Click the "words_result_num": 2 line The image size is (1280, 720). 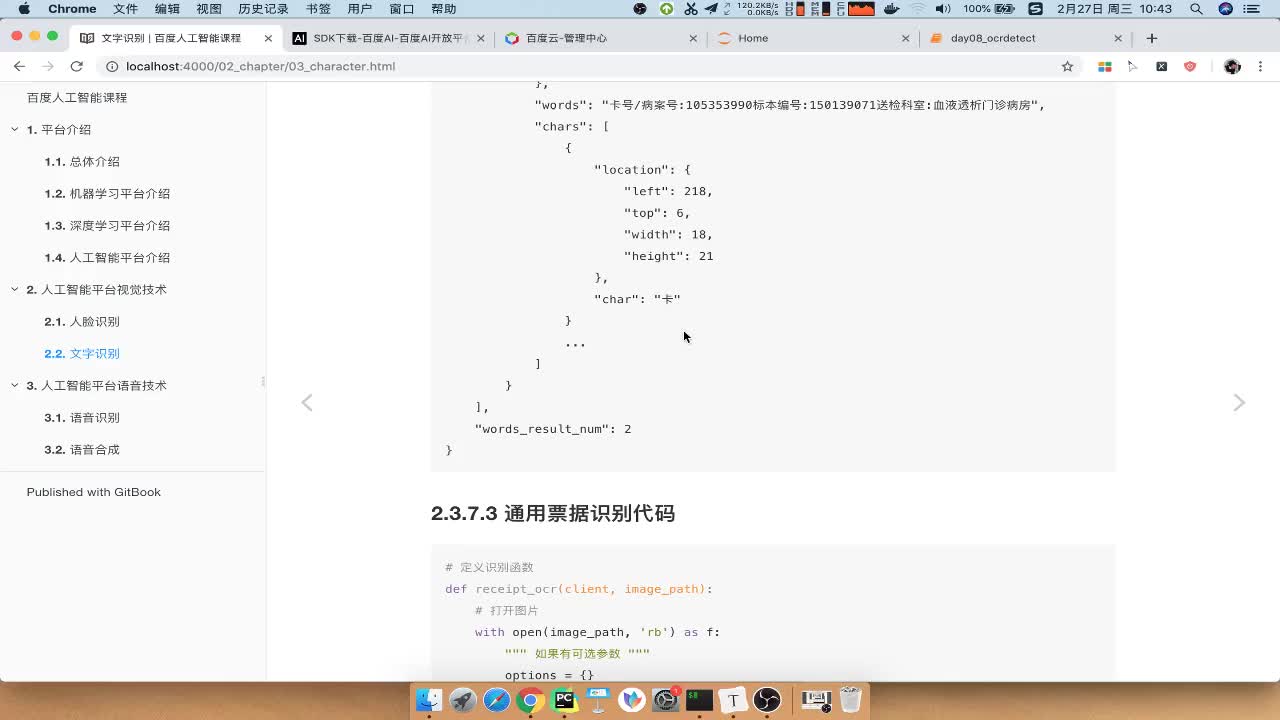click(553, 429)
